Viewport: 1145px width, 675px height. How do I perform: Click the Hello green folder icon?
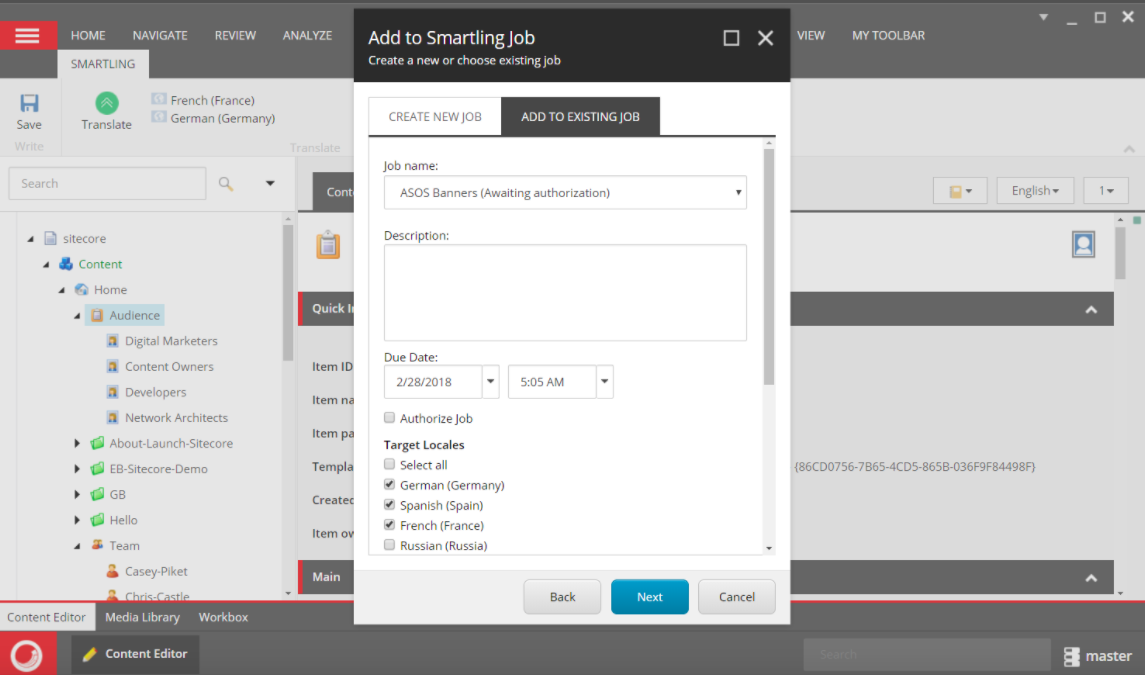pyautogui.click(x=97, y=519)
